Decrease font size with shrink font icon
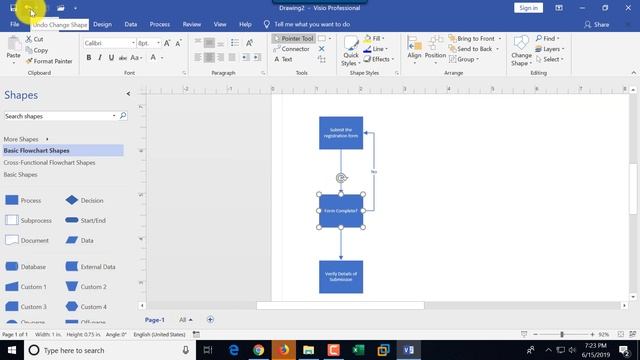Image resolution: width=640 pixels, height=360 pixels. [178, 43]
